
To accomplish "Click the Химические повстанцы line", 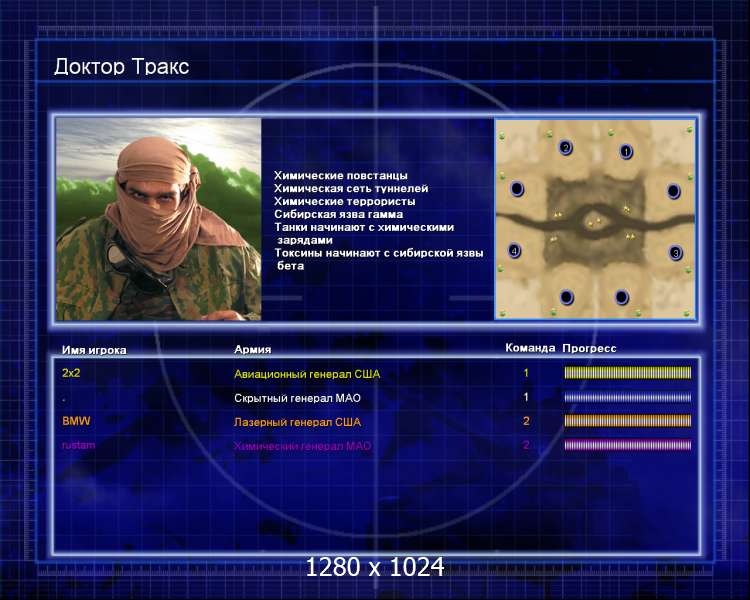I will pos(341,176).
